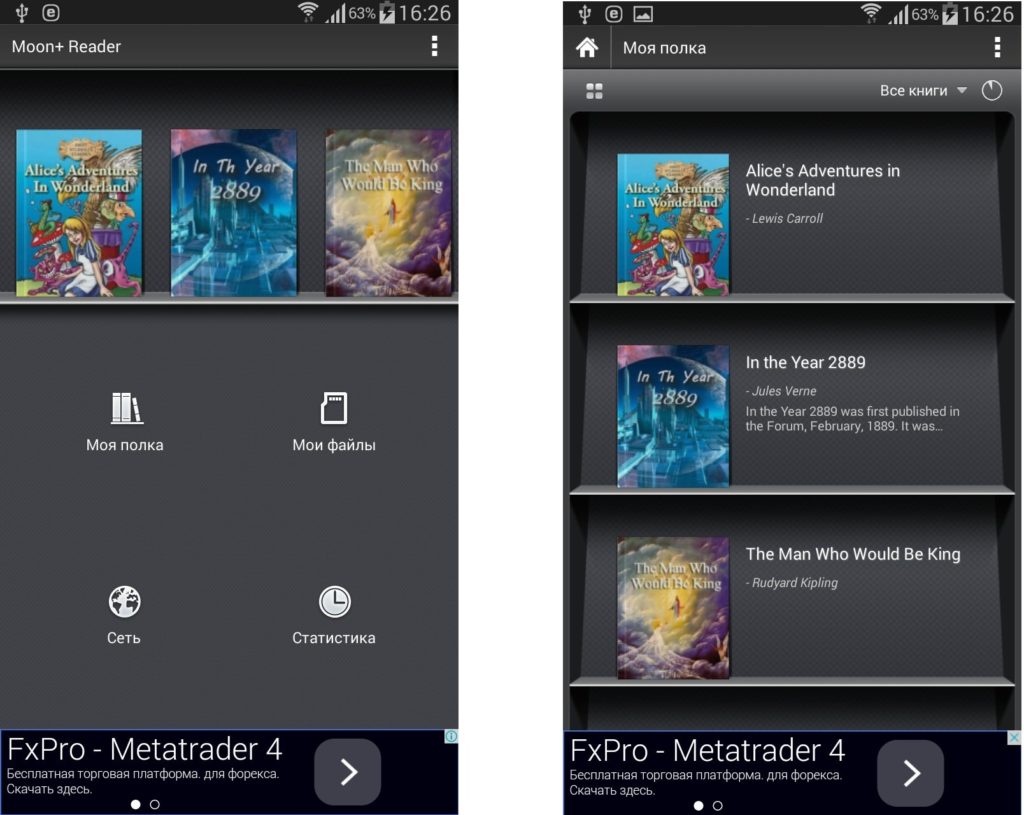The image size is (1024, 815).
Task: Click the title 'In the Year 2889' in list
Action: click(x=805, y=362)
